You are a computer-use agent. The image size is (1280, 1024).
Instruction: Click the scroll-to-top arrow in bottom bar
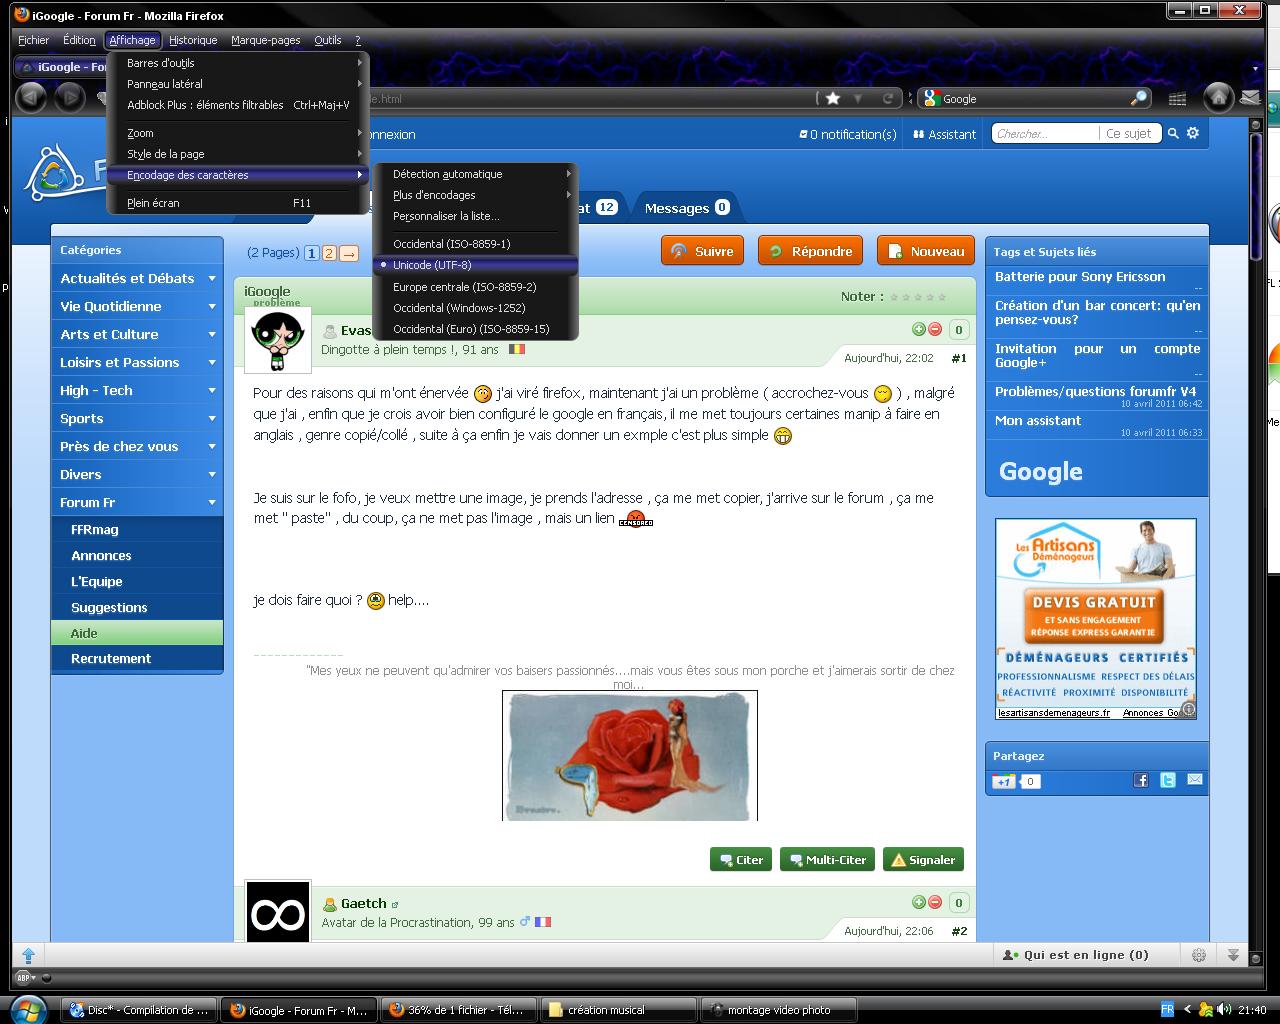pyautogui.click(x=28, y=955)
